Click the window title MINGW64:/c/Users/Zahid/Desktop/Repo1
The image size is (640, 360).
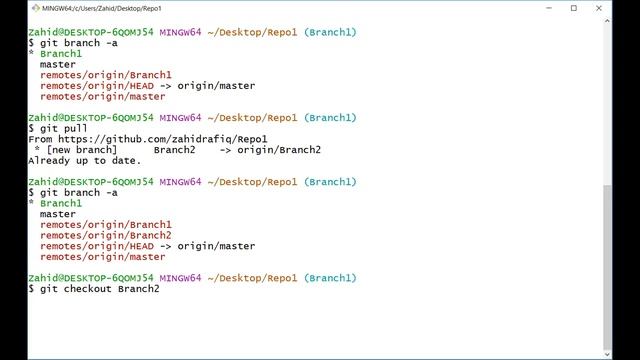(x=102, y=8)
